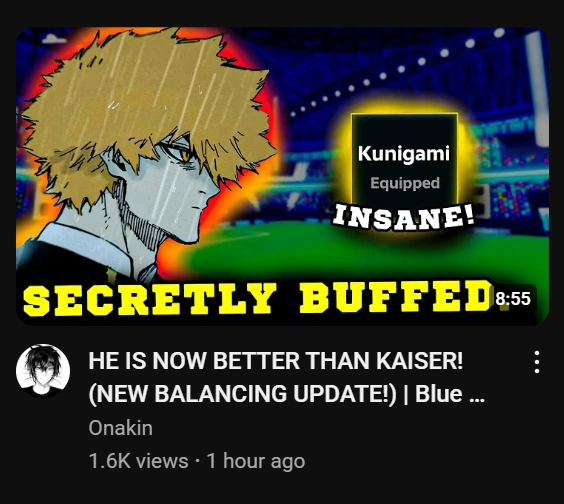
Task: Click the (NEW BALANCING UPDATE!) title line
Action: point(243,394)
